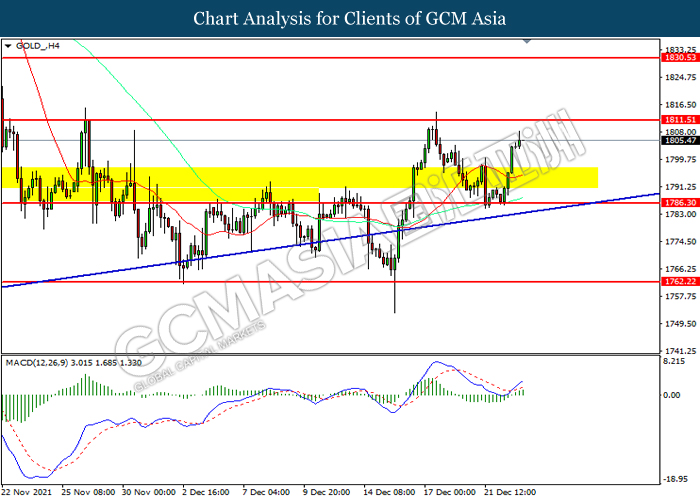Click the MACD 0.00 scale value

point(672,395)
